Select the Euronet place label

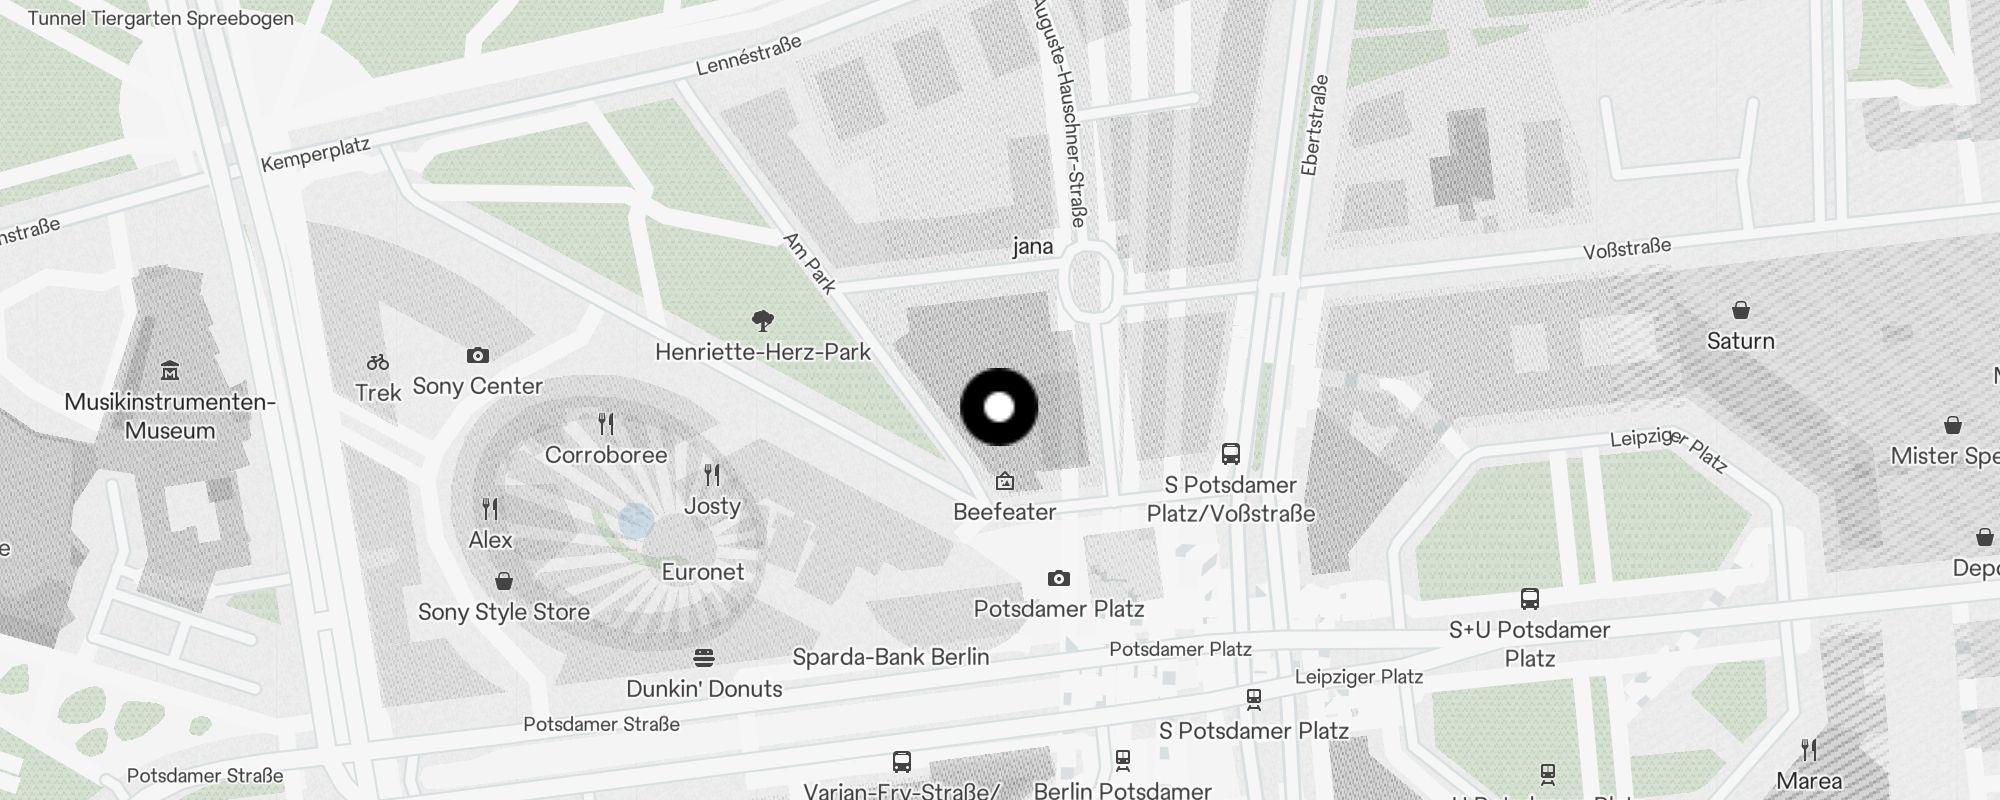point(703,572)
